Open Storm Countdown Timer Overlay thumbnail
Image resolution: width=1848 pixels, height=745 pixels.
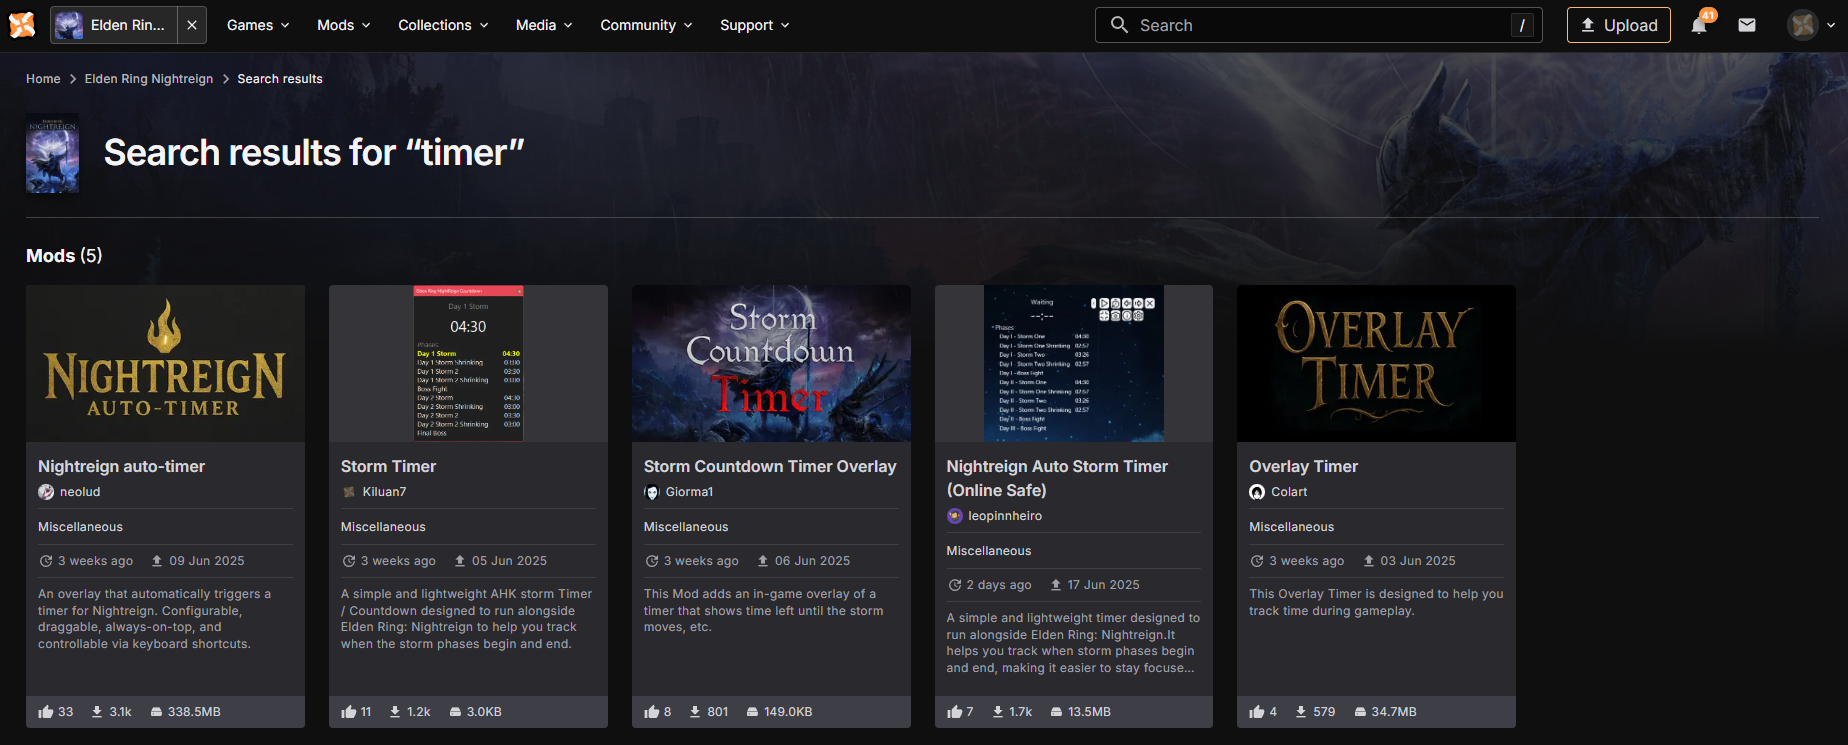point(771,363)
